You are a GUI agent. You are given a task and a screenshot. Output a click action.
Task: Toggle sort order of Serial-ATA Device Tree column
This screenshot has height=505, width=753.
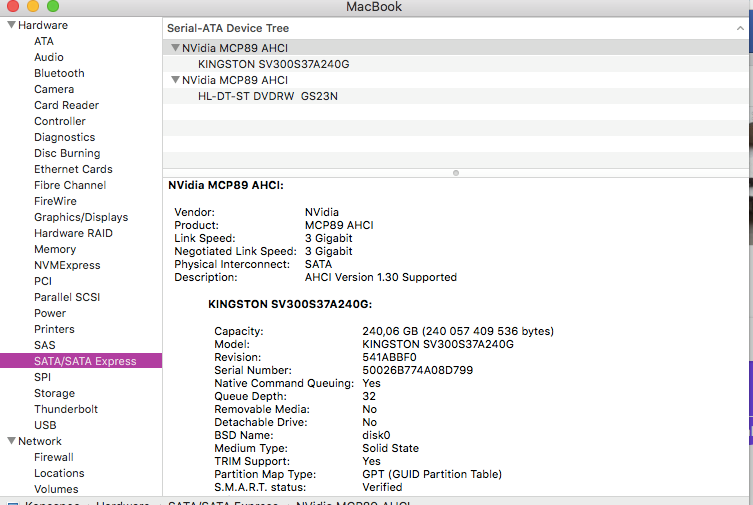740,28
